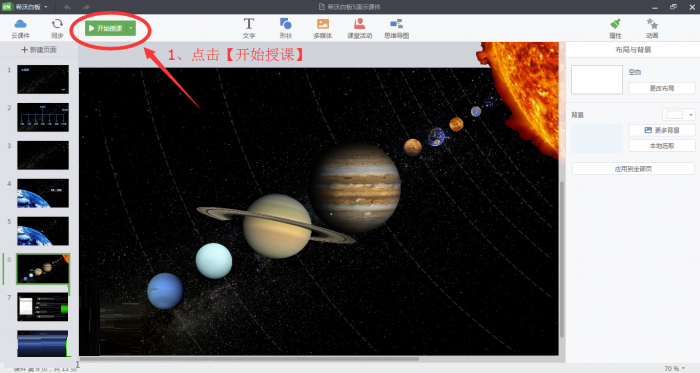
Task: Click Jupiter on the slide canvas
Action: (356, 187)
